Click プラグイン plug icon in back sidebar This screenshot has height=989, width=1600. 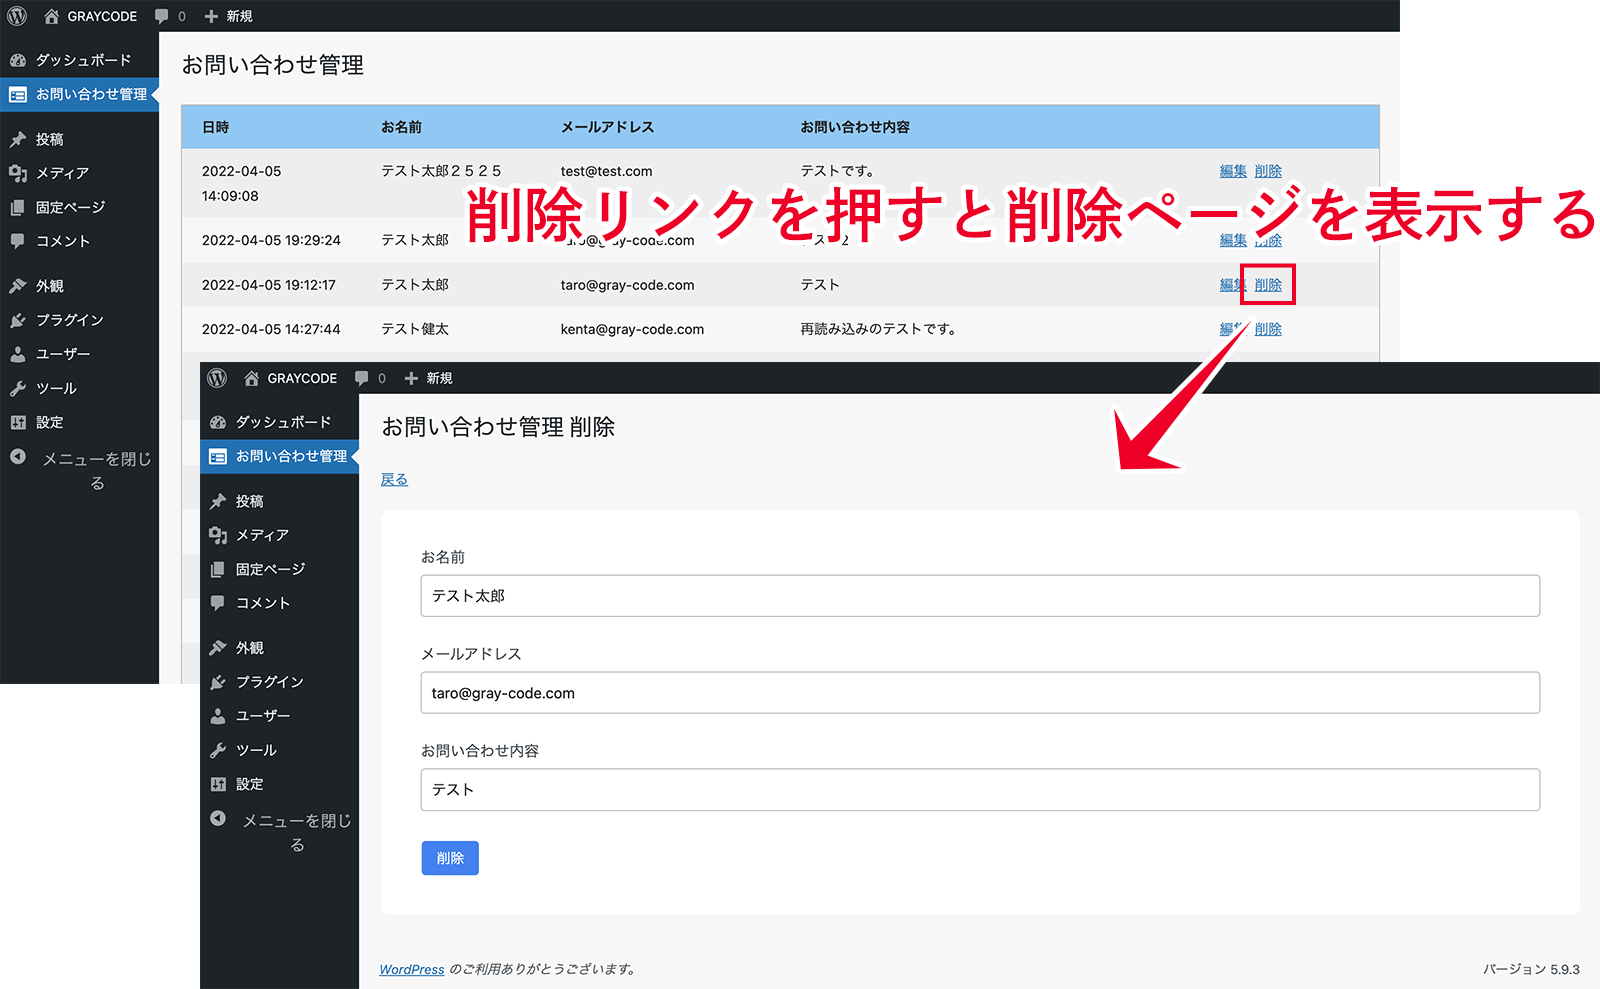(x=18, y=320)
